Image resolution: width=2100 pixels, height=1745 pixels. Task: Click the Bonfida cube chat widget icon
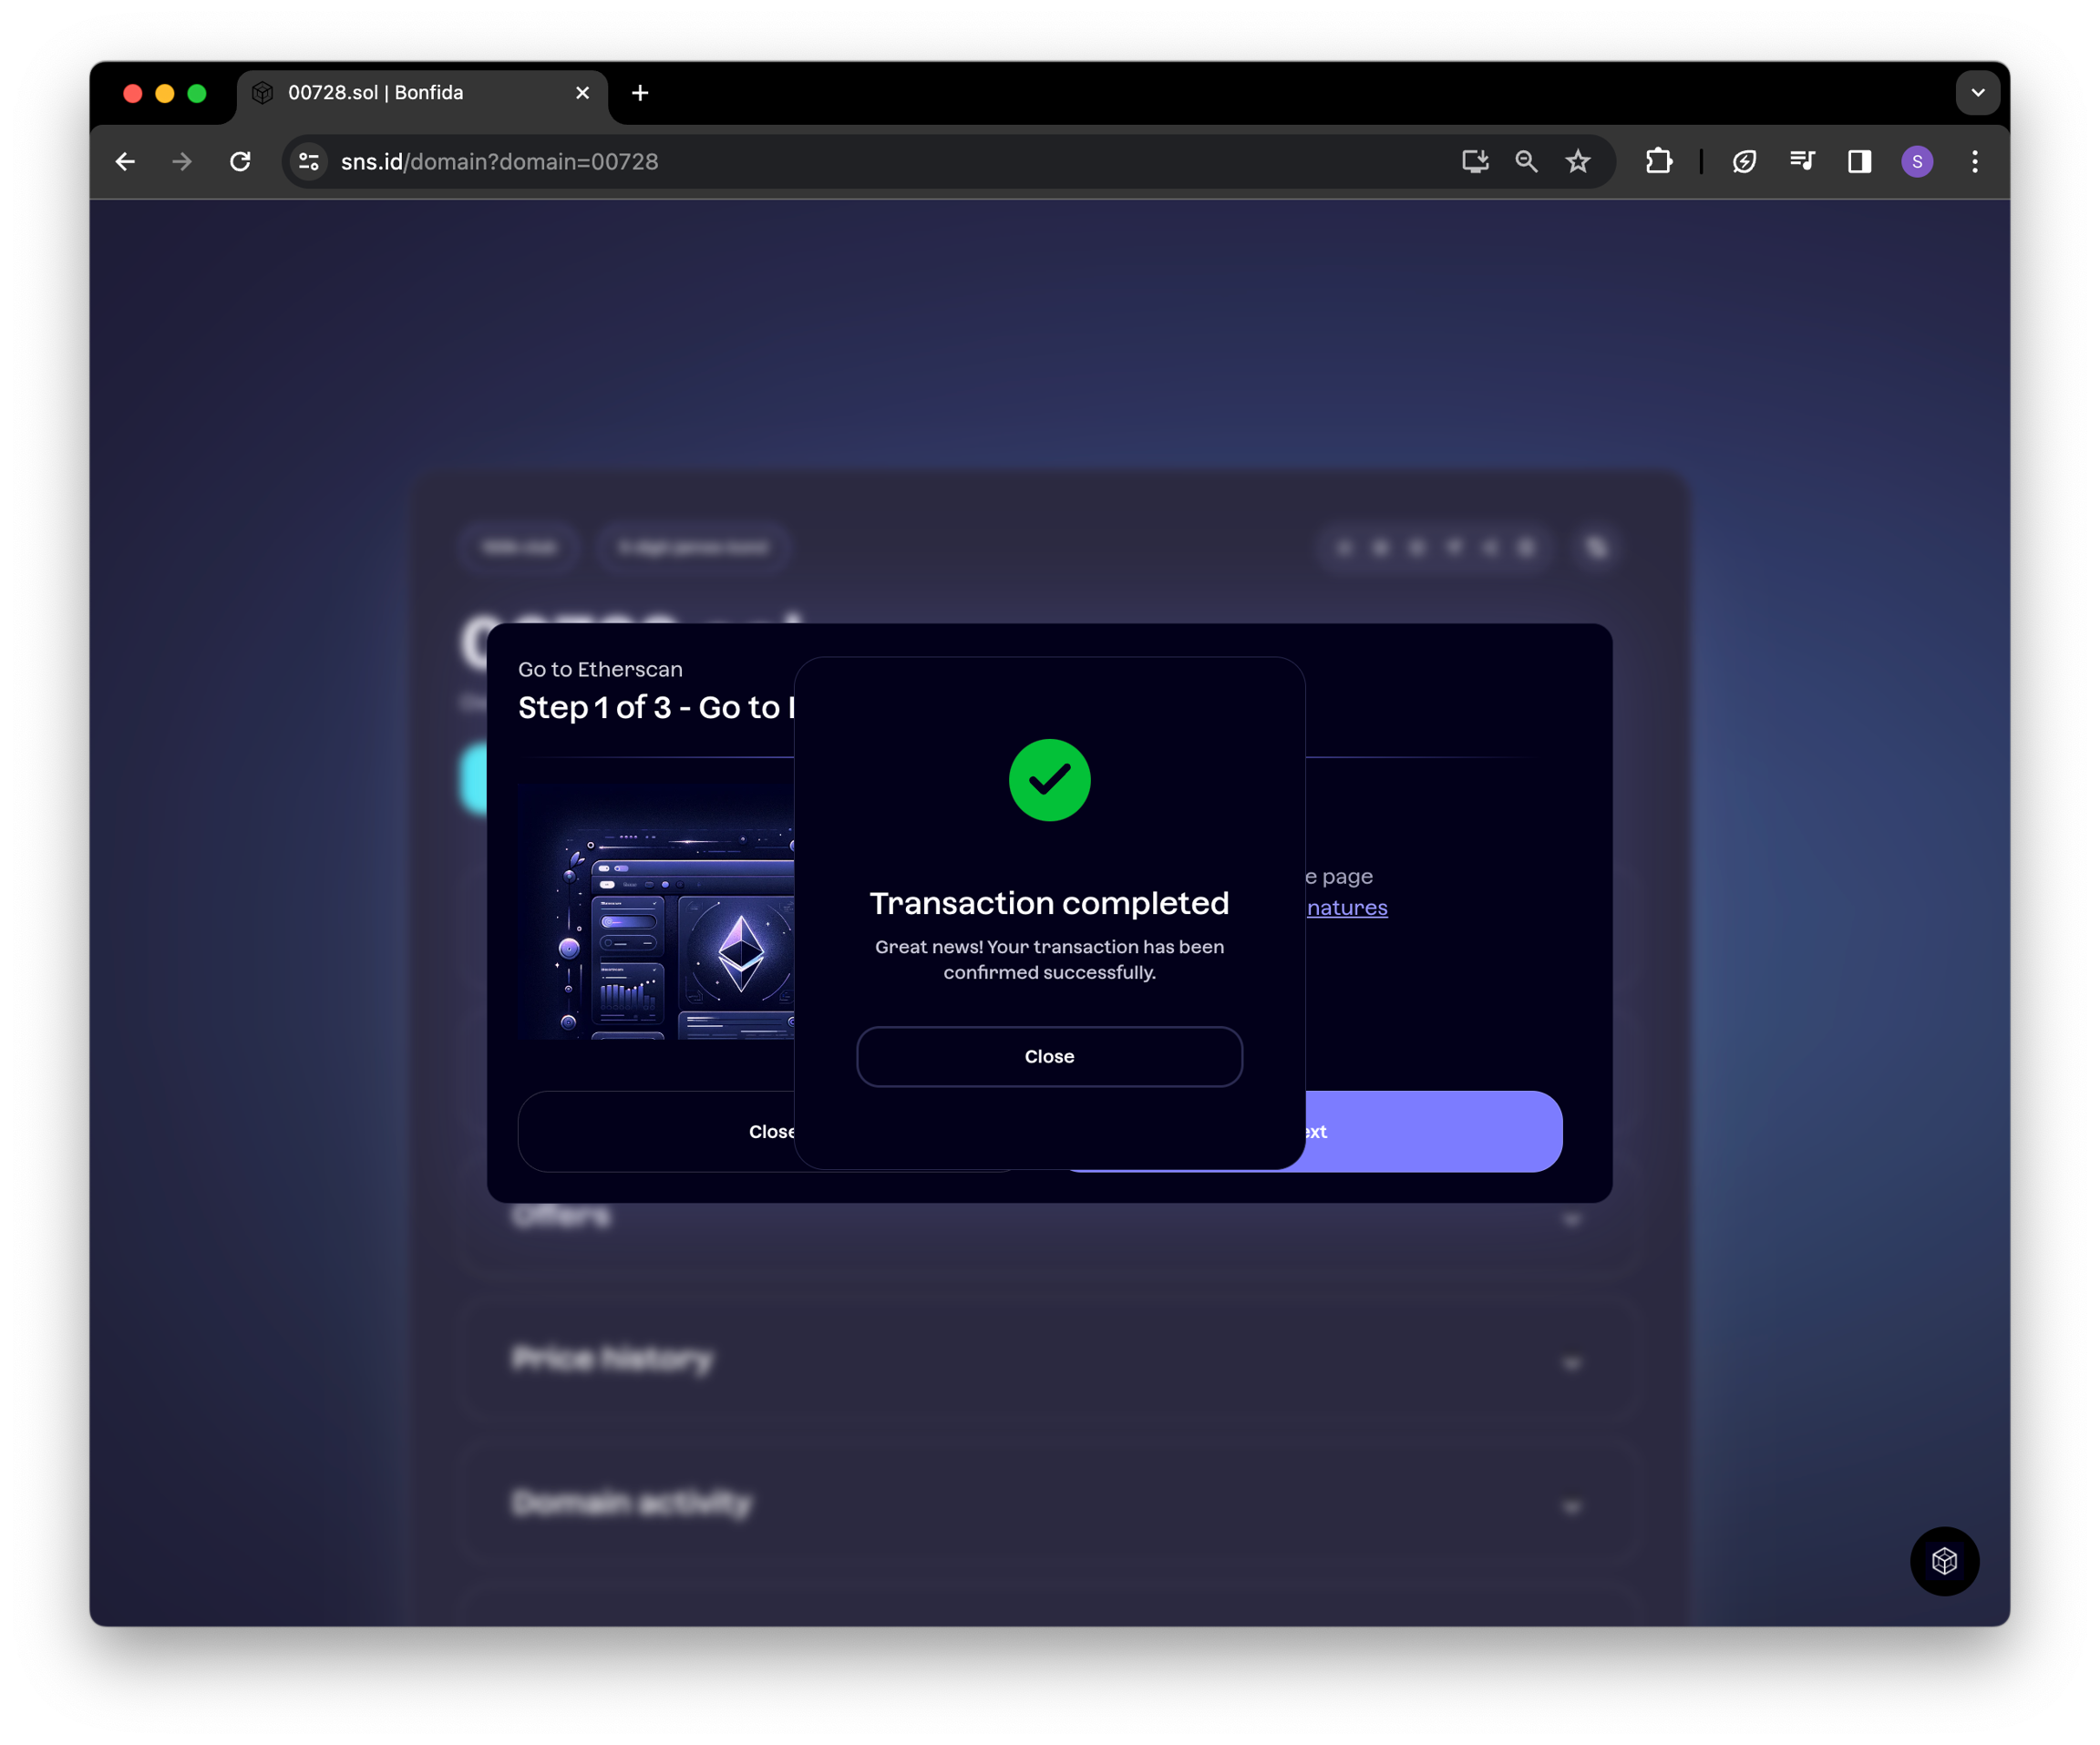click(x=1943, y=1560)
